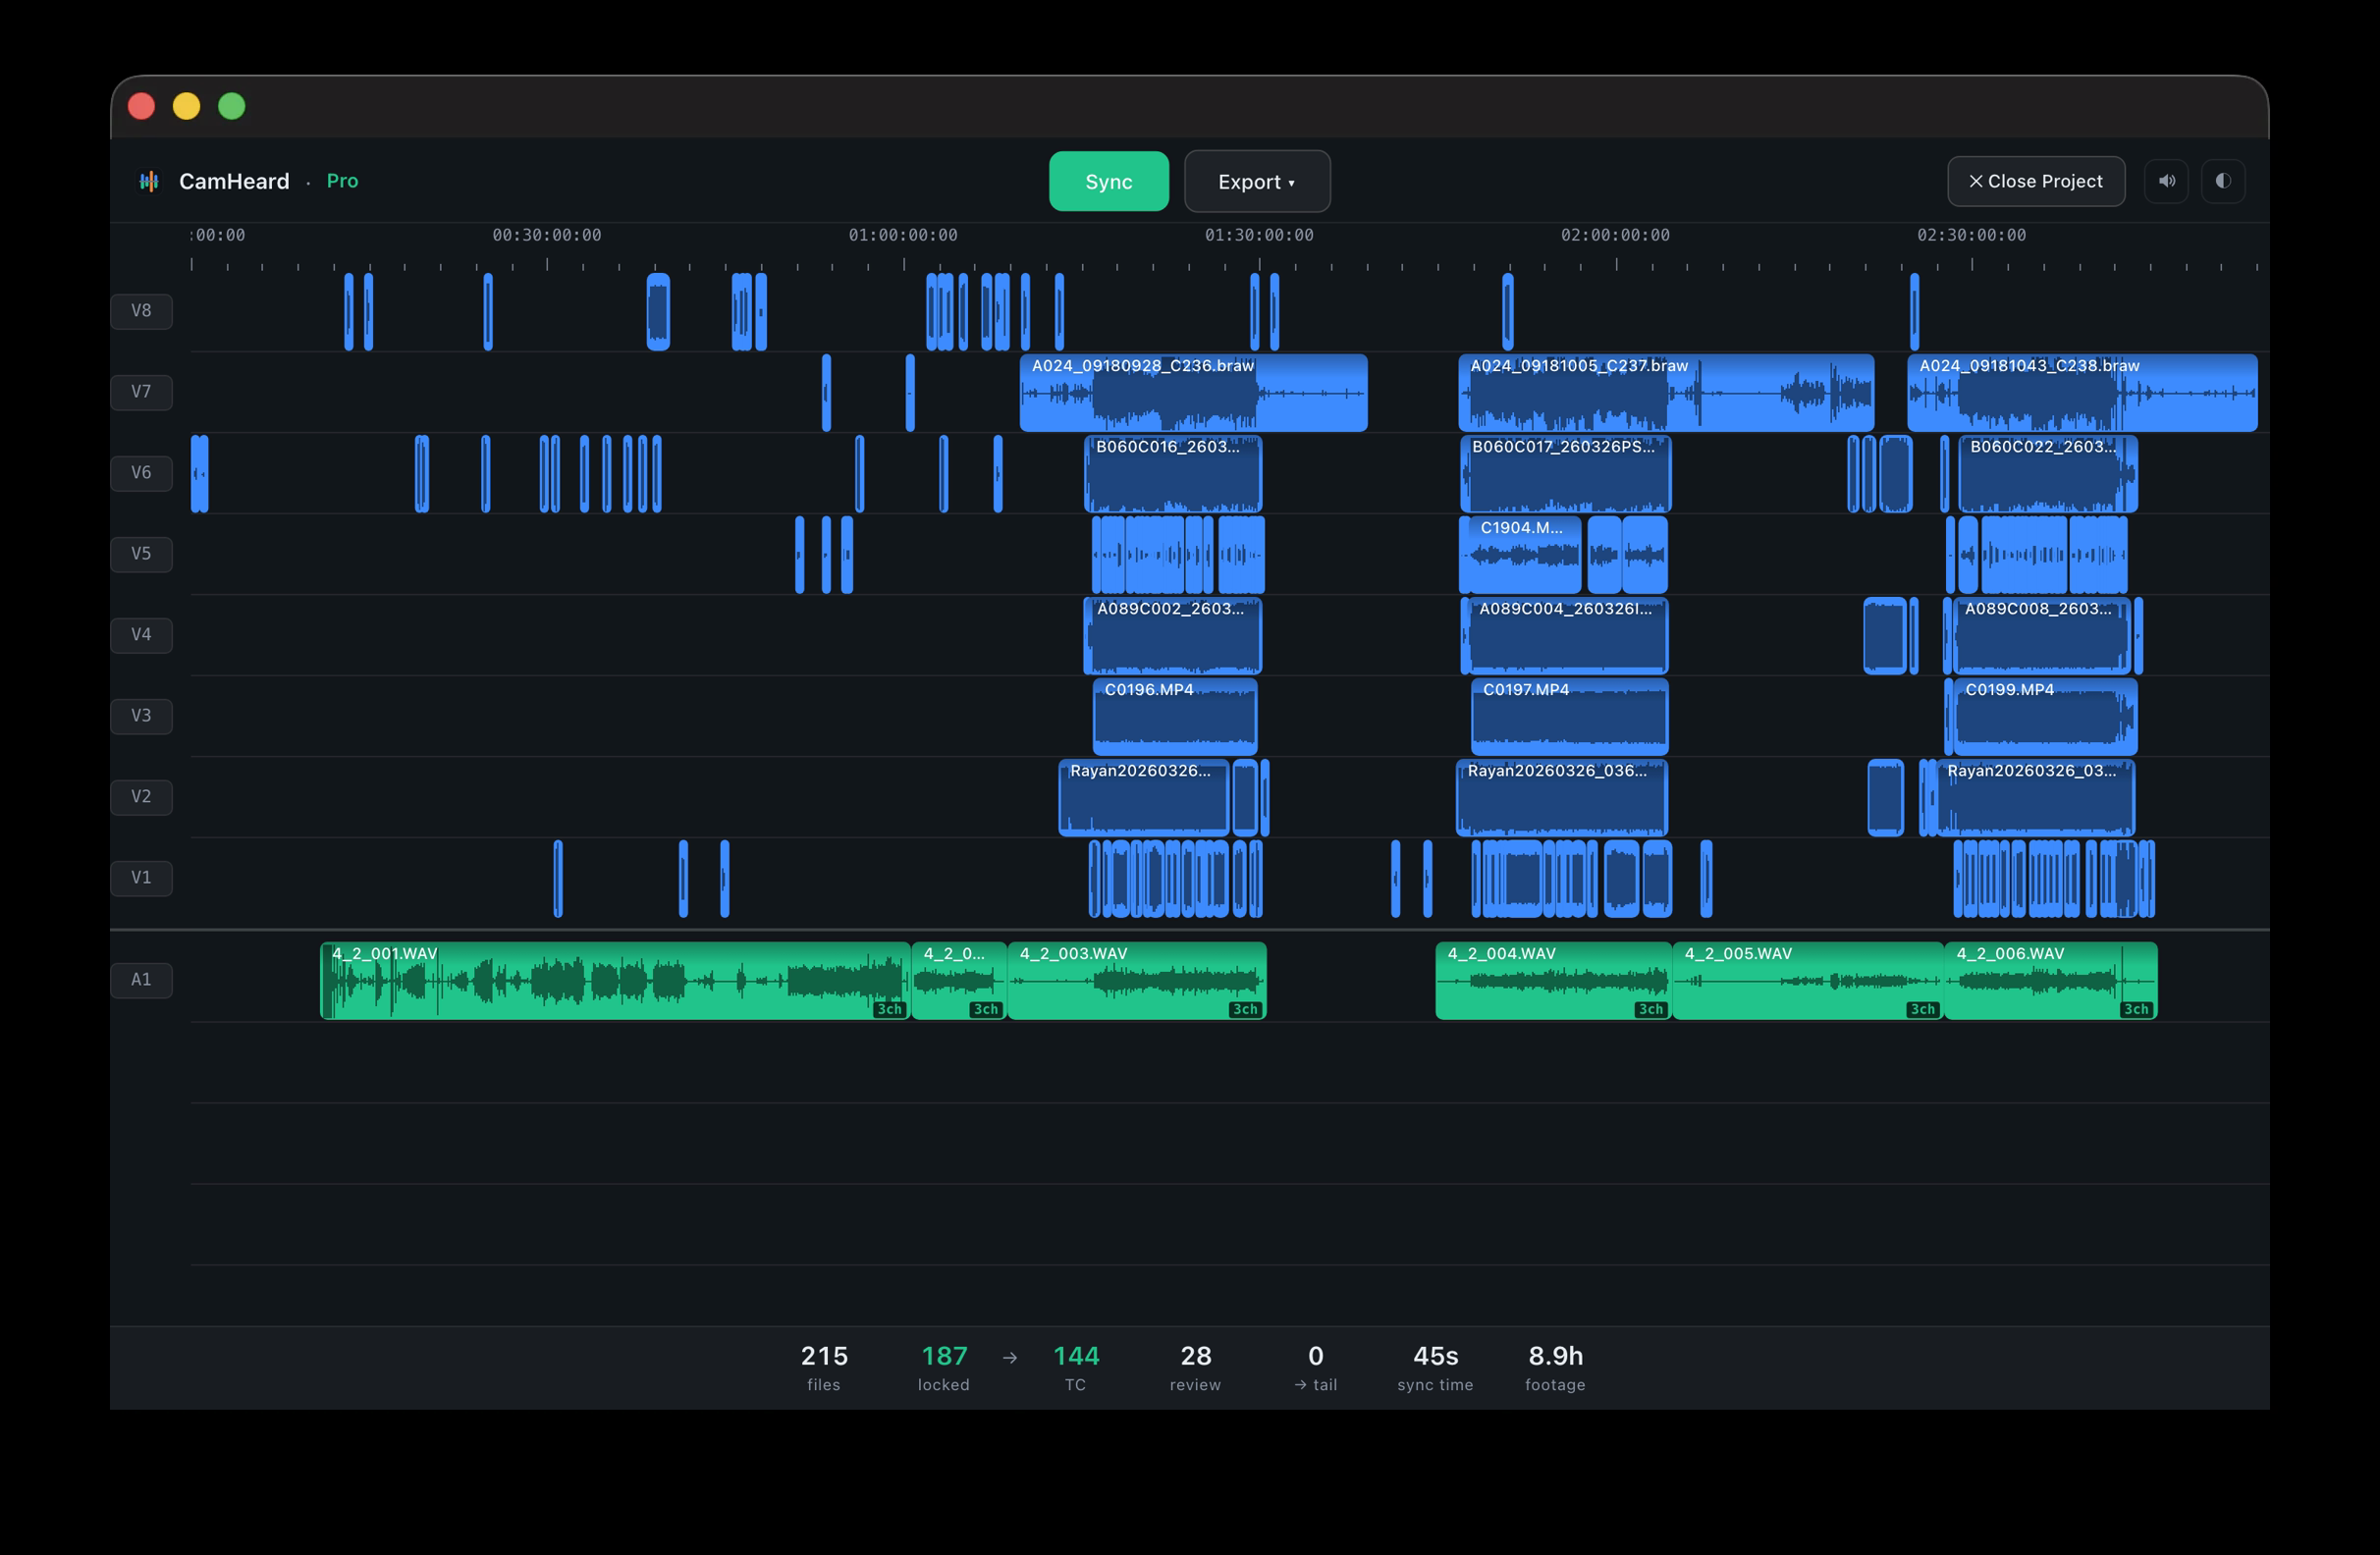2380x1555 pixels.
Task: Click the 8.9h footage stat
Action: 1555,1367
